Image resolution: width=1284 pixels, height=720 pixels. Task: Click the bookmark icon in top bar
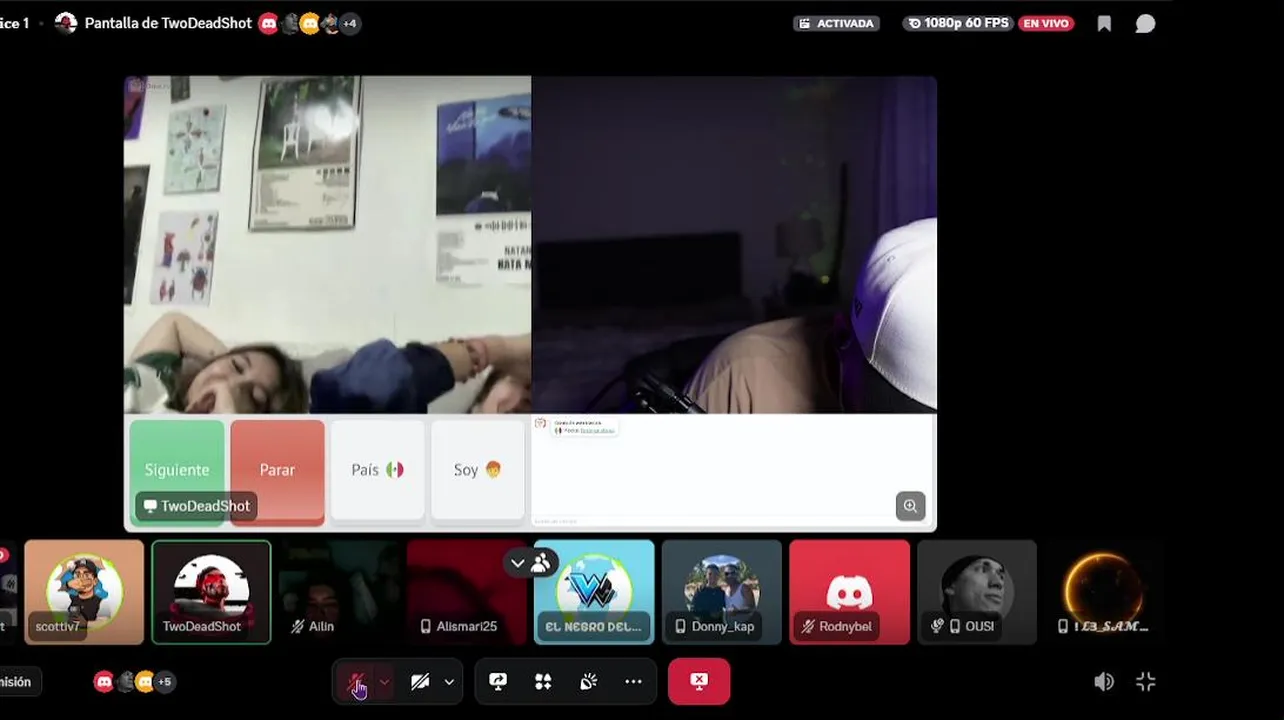click(x=1104, y=23)
